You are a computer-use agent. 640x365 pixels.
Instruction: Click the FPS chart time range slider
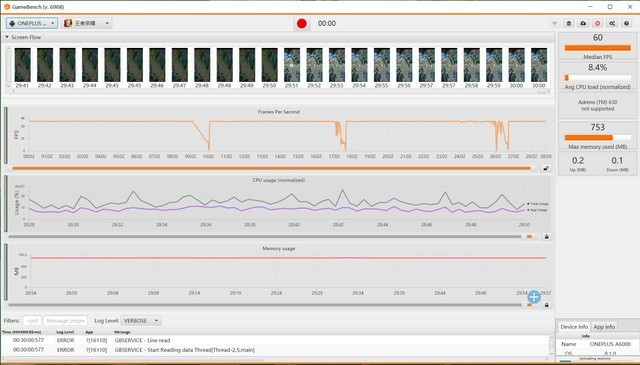click(271, 168)
